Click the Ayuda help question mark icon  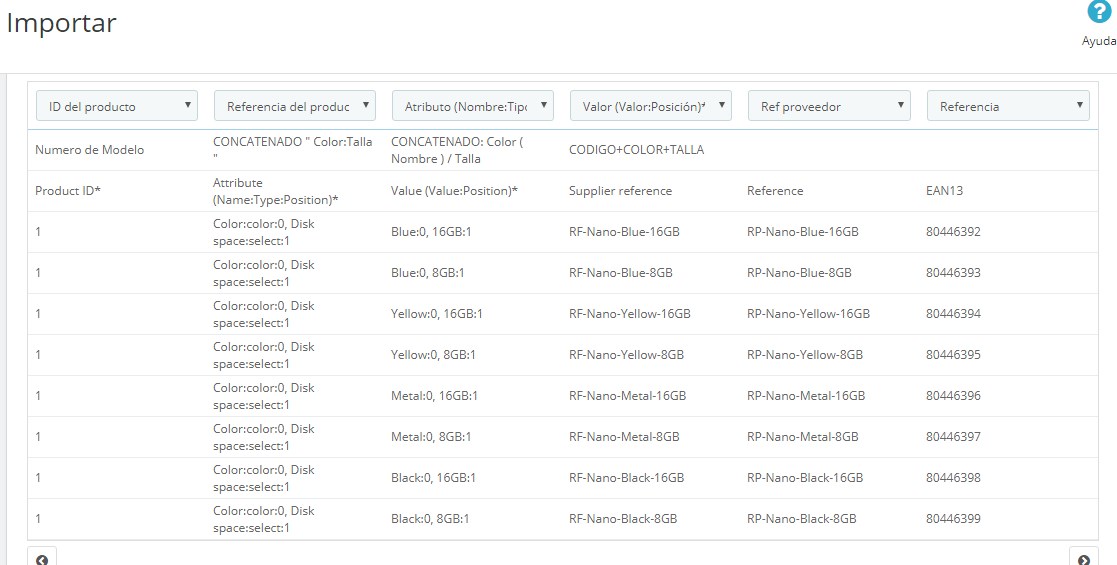(1098, 12)
